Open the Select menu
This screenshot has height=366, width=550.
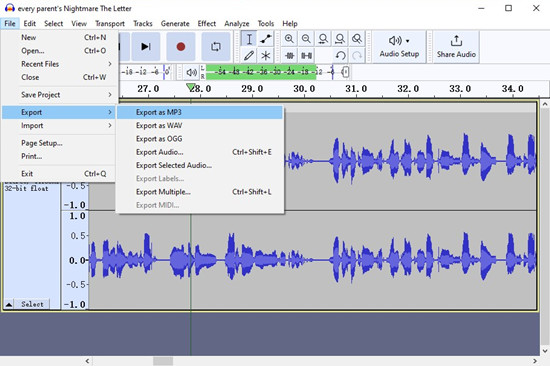53,24
